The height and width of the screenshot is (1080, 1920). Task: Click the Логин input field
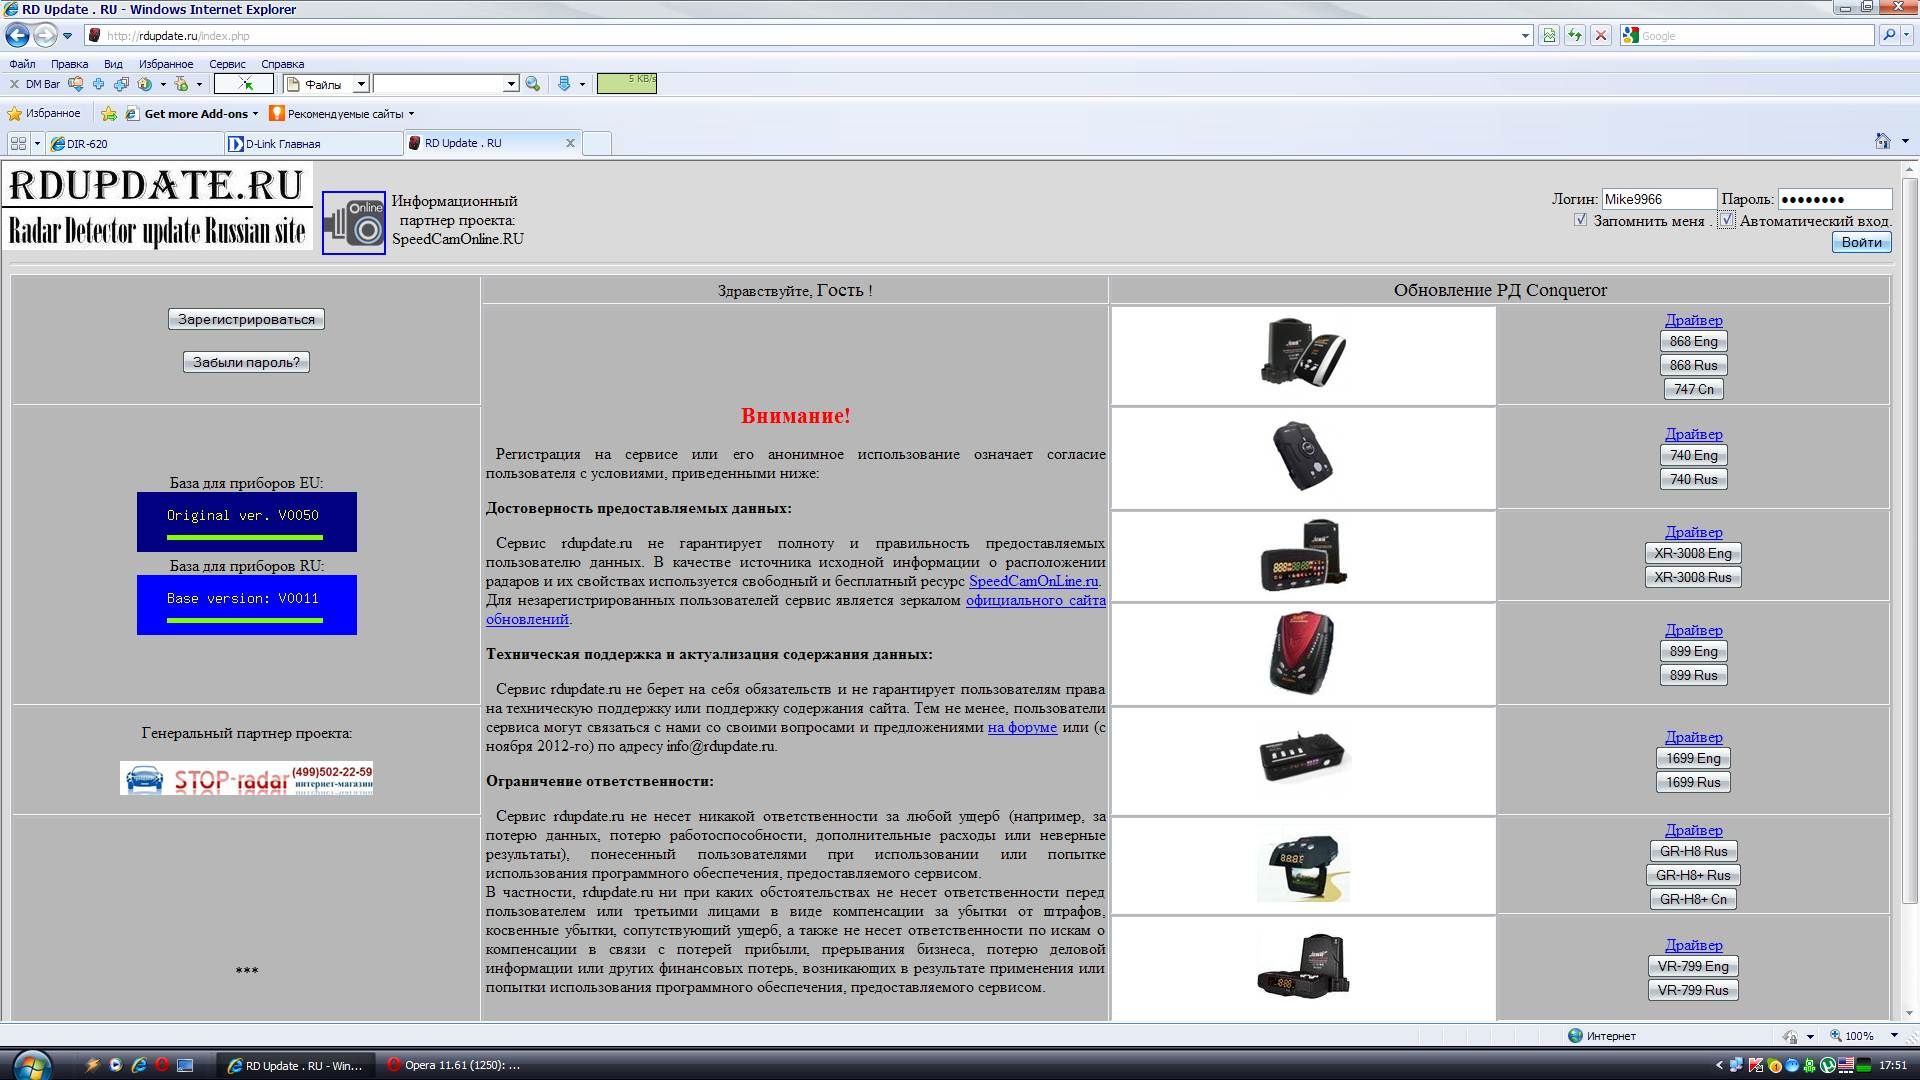click(x=1658, y=199)
